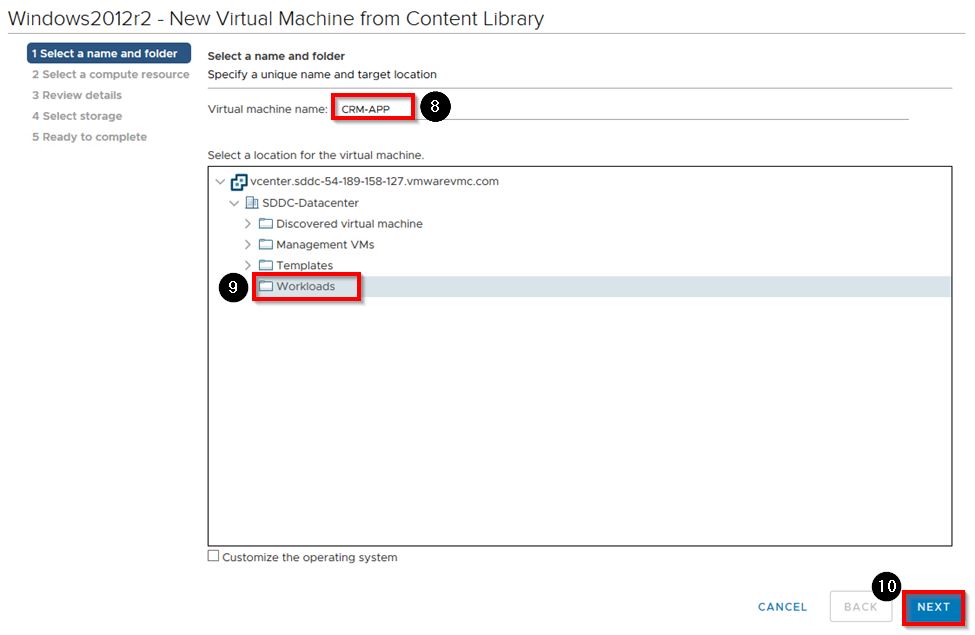Go to step 1 Select a name and folder
This screenshot has height=635, width=975.
[x=109, y=54]
